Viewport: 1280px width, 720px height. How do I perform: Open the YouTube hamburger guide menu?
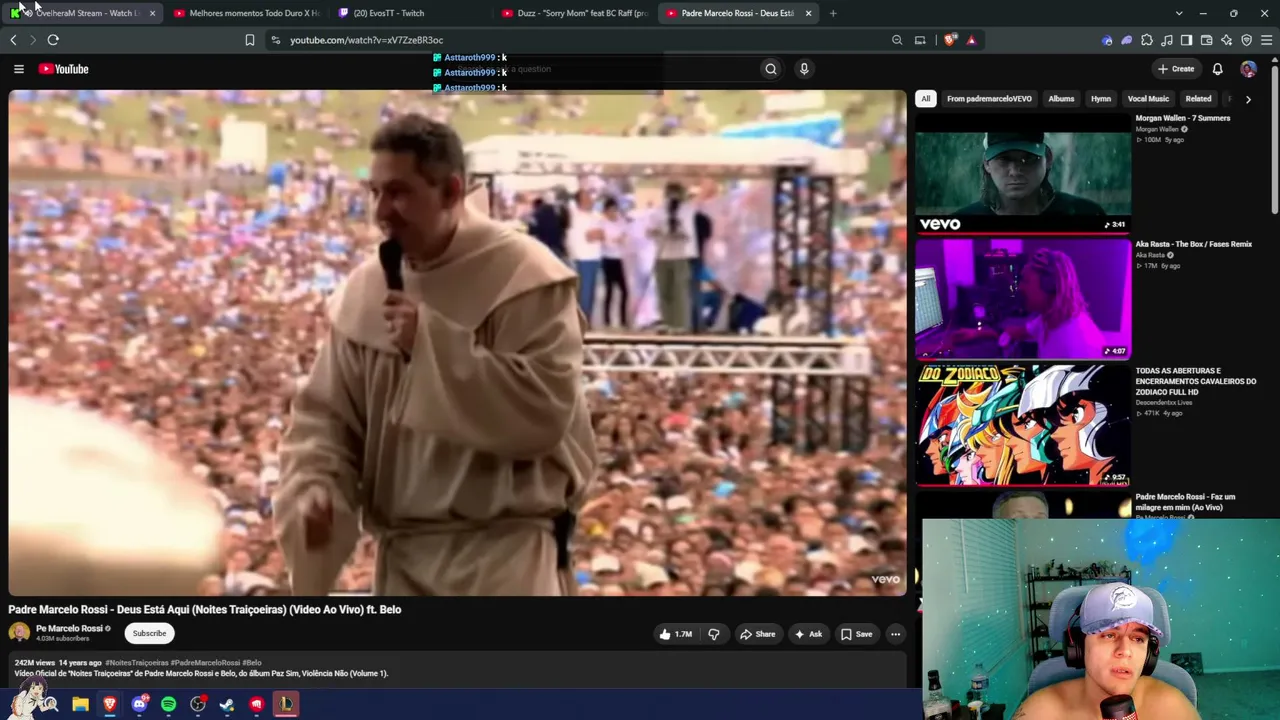18,69
